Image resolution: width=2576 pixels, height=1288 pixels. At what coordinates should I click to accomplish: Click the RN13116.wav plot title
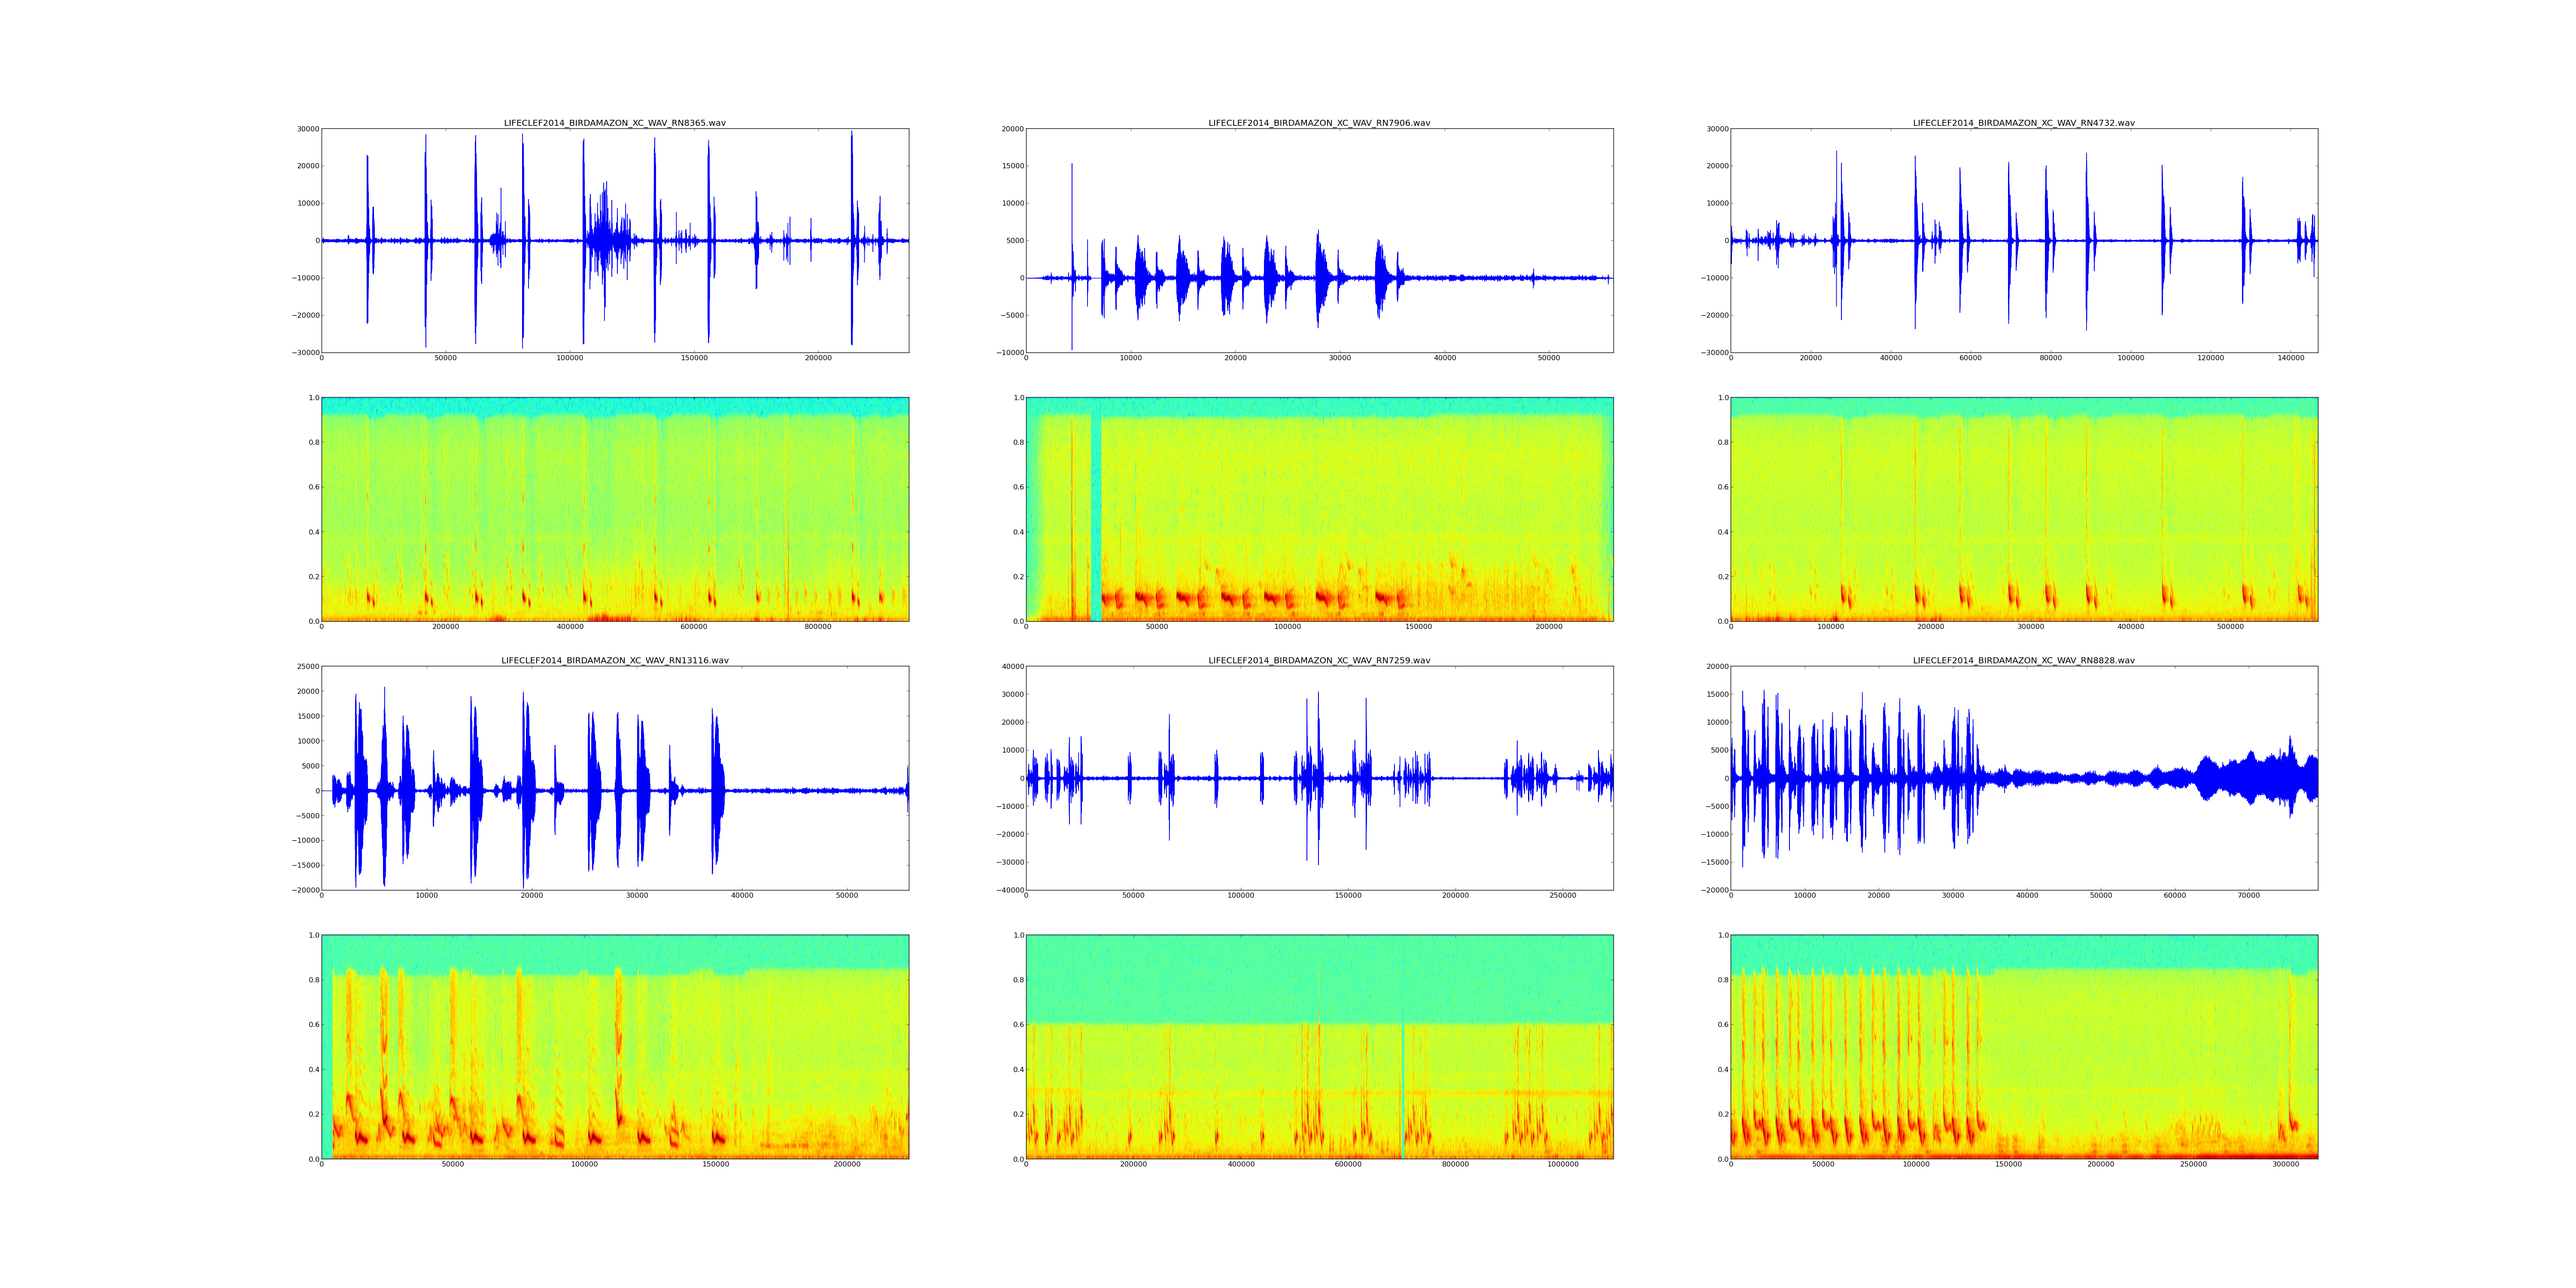coord(614,660)
